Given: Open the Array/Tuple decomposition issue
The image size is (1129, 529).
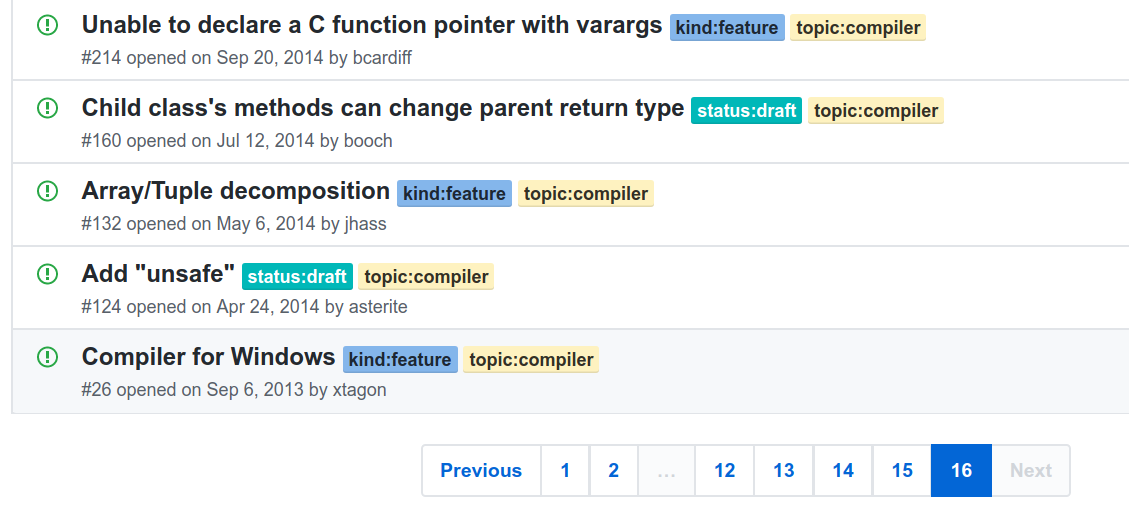Looking at the screenshot, I should click(235, 191).
